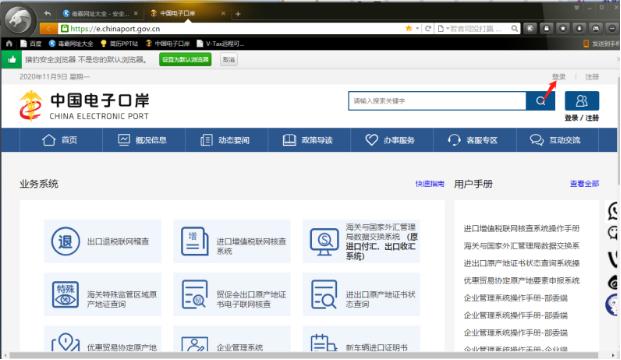Viewport: 621px width, 360px height.
Task: Open the search engine selector dropdown
Action: pos(444,29)
